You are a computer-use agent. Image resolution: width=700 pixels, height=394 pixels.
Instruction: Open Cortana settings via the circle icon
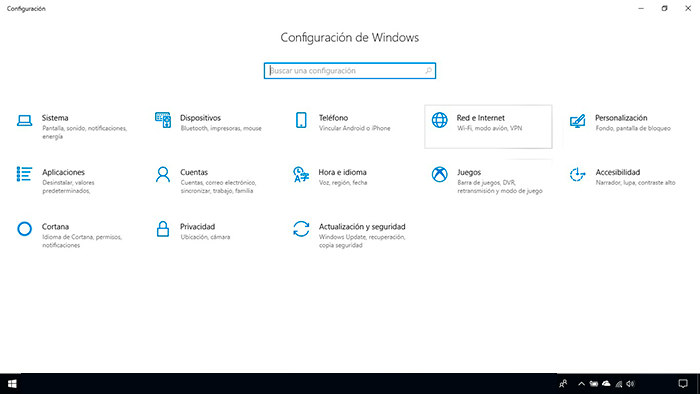[25, 229]
